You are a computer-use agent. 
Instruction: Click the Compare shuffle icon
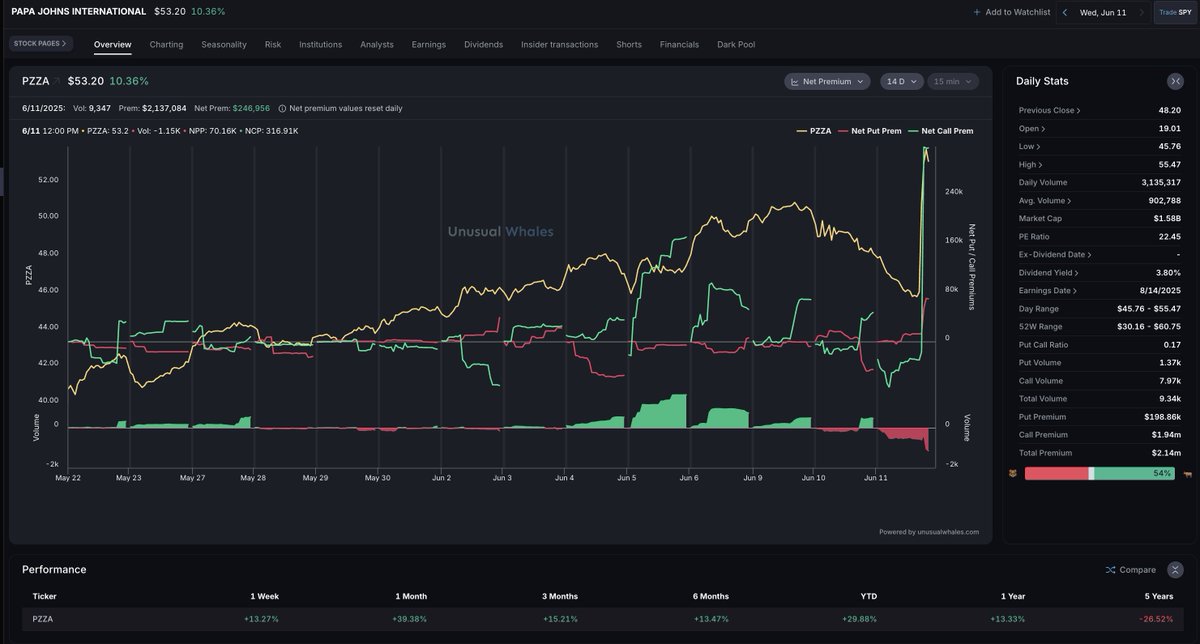(x=1110, y=570)
